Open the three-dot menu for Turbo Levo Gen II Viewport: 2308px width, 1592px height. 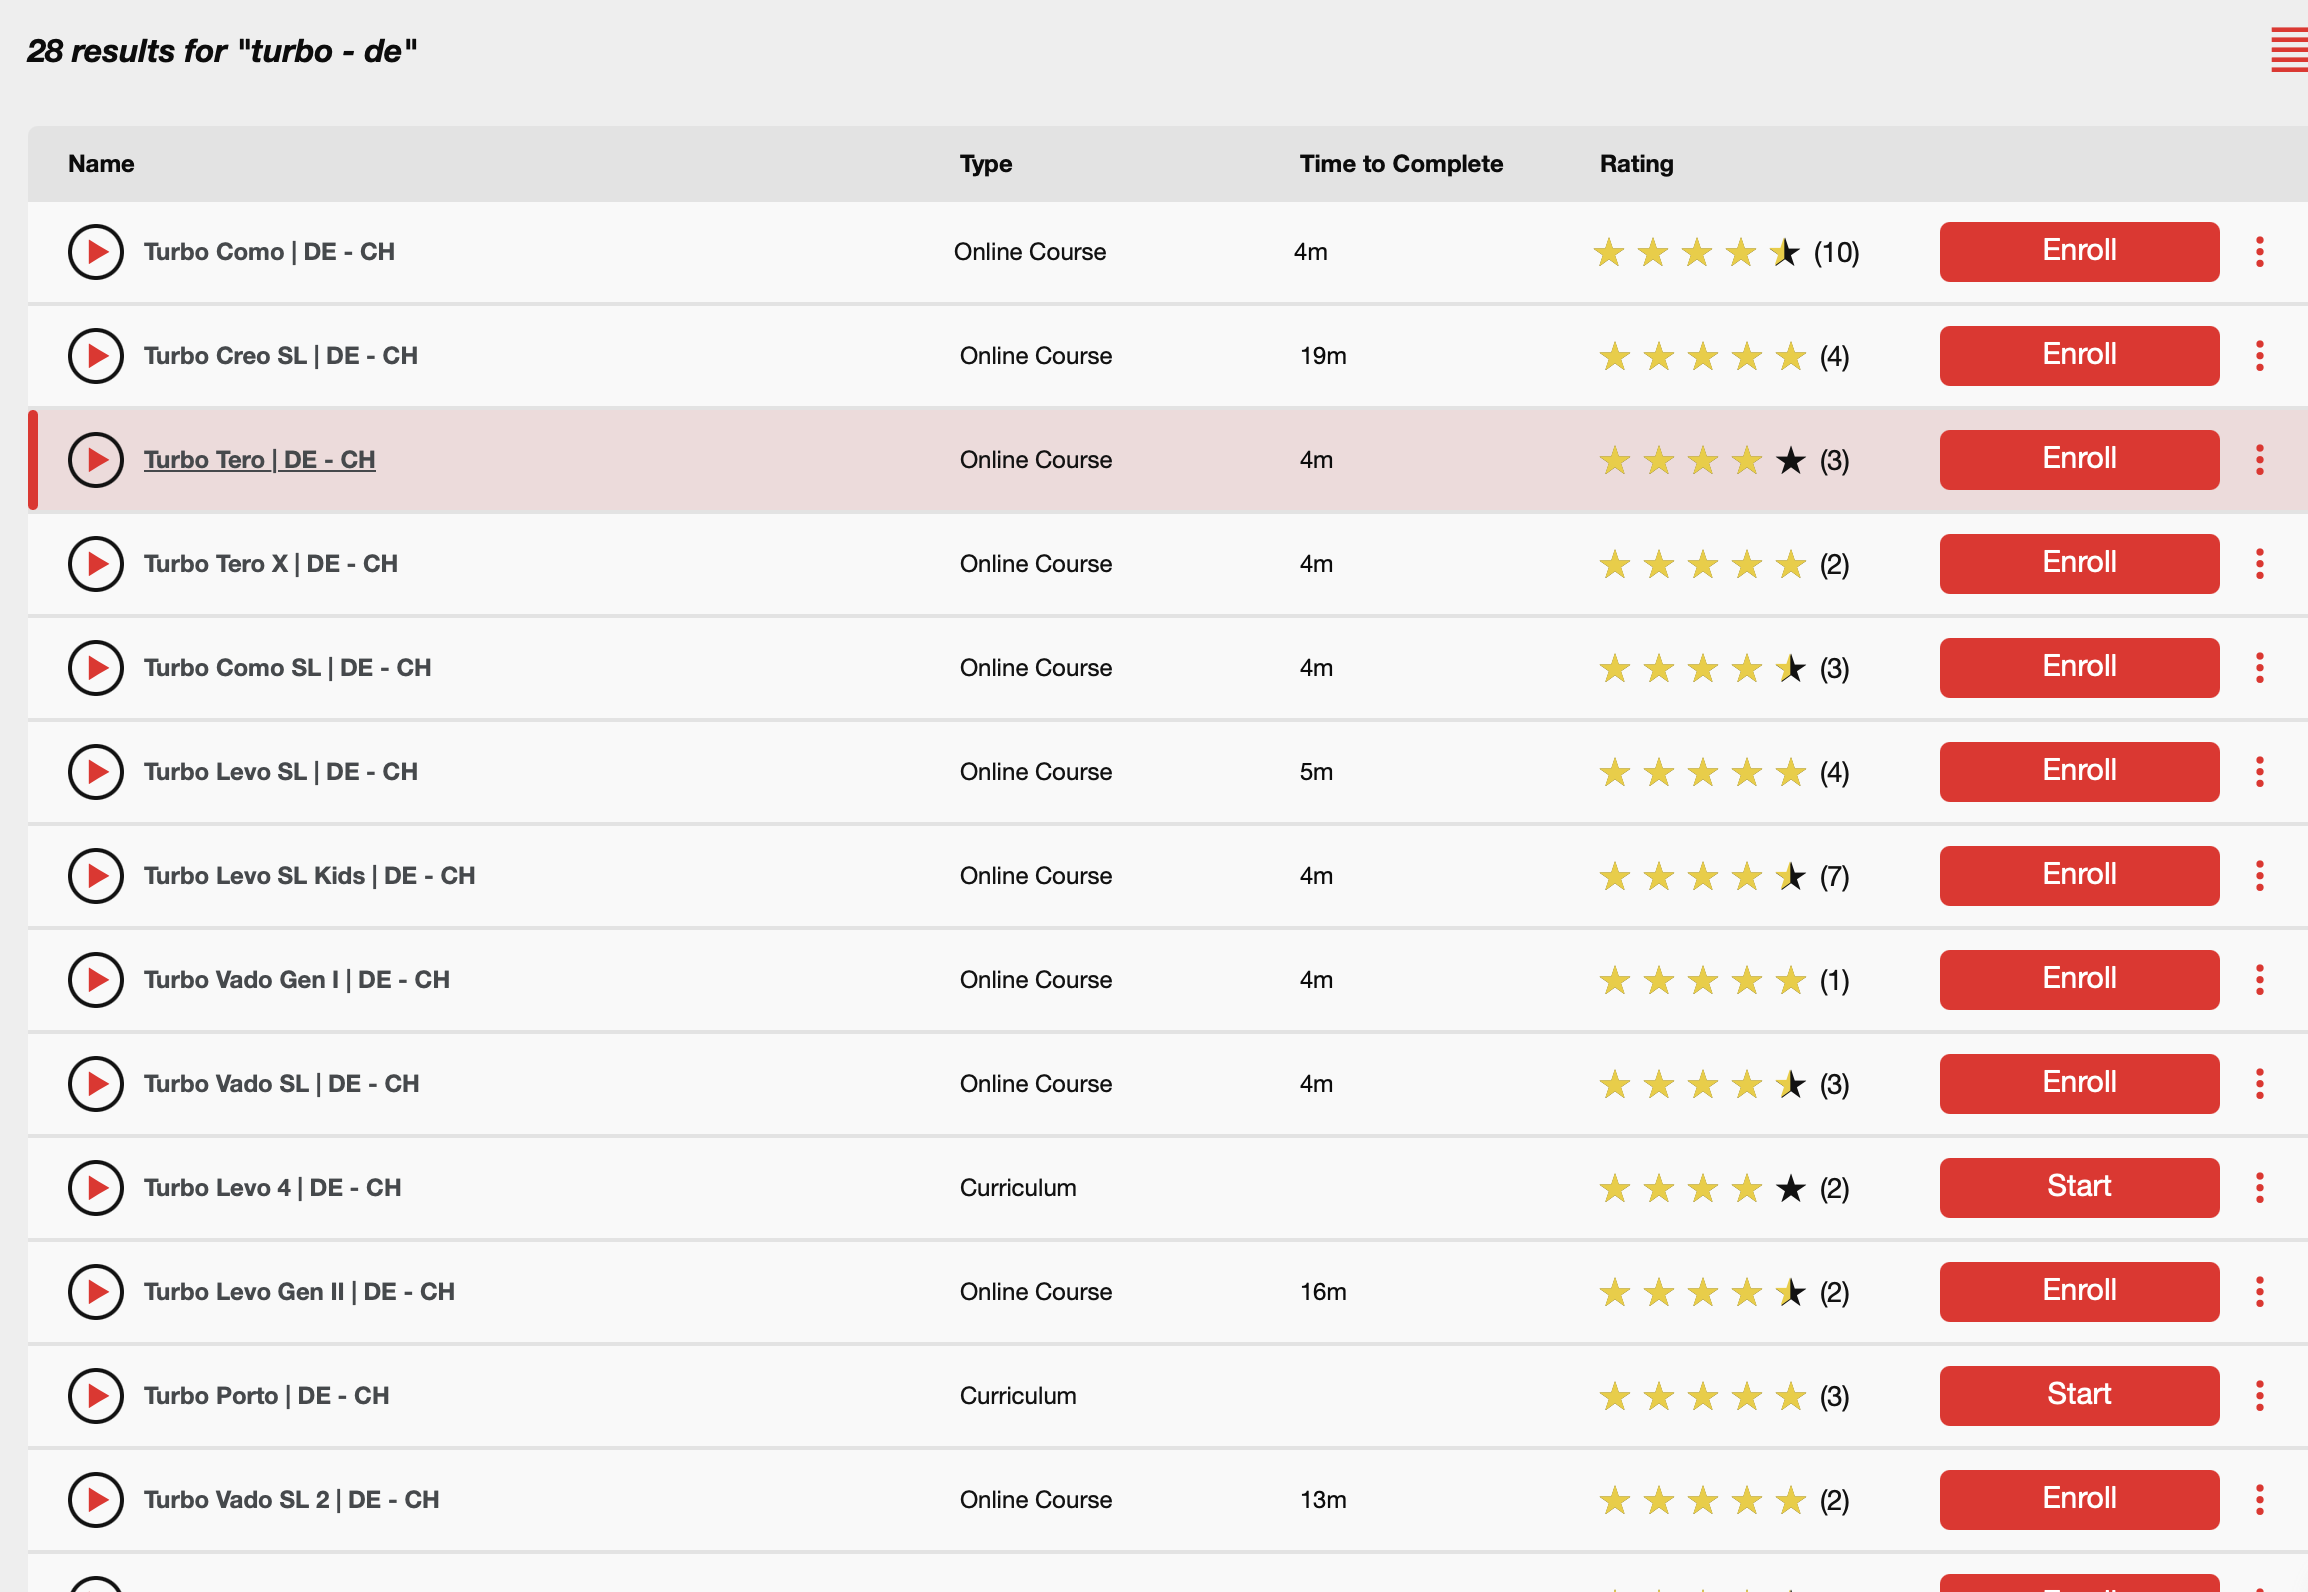click(2260, 1292)
